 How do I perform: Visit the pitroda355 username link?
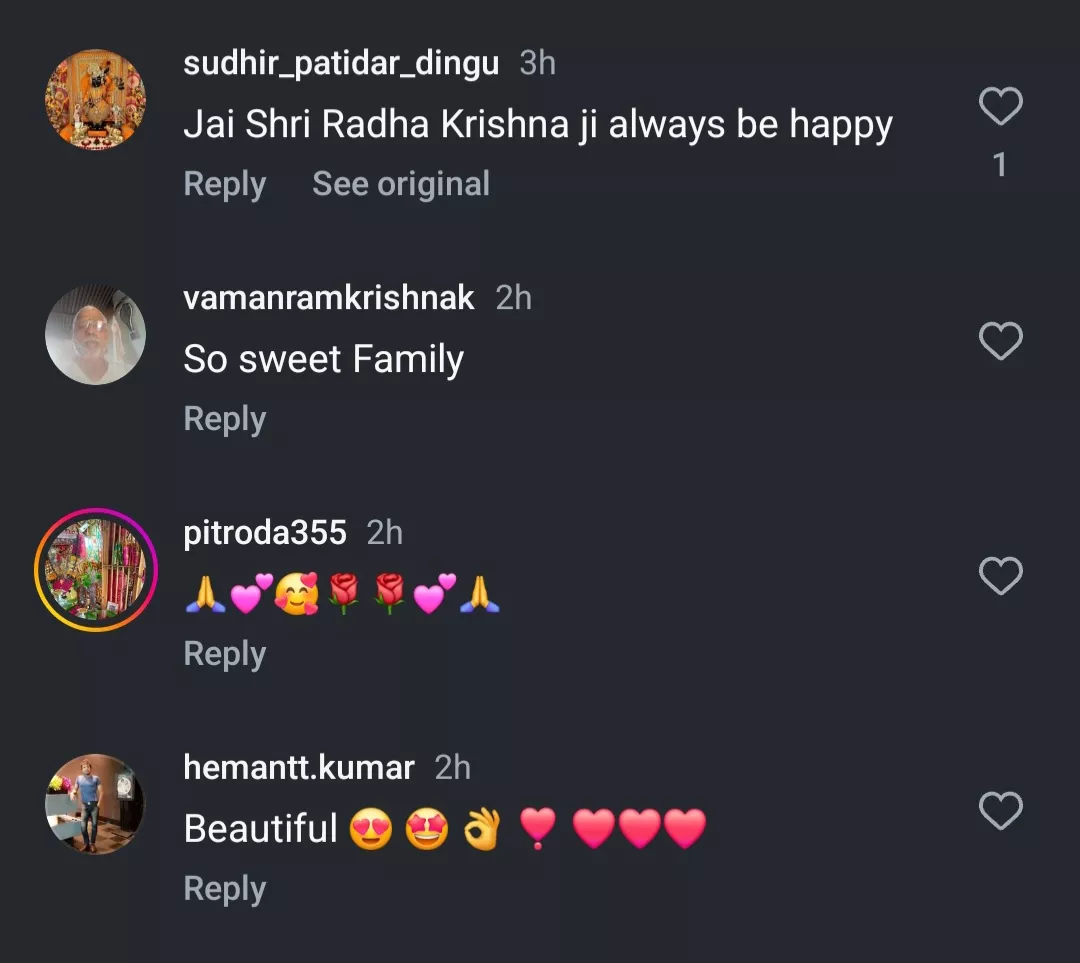[265, 533]
